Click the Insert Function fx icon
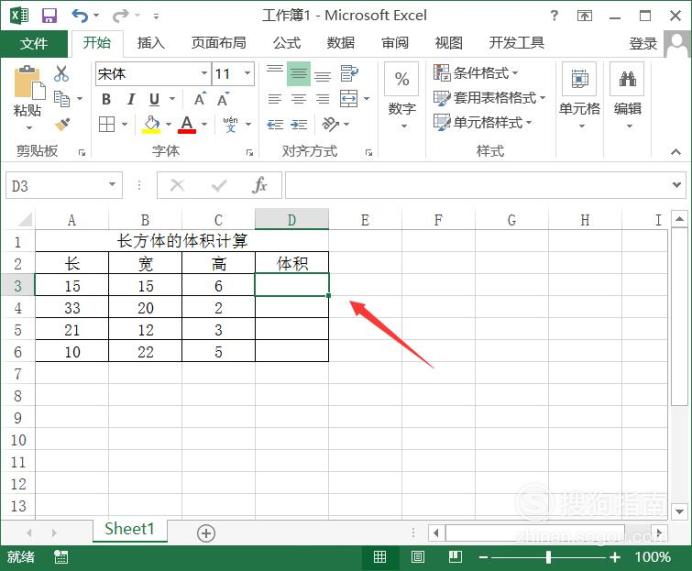This screenshot has width=692, height=571. [260, 185]
